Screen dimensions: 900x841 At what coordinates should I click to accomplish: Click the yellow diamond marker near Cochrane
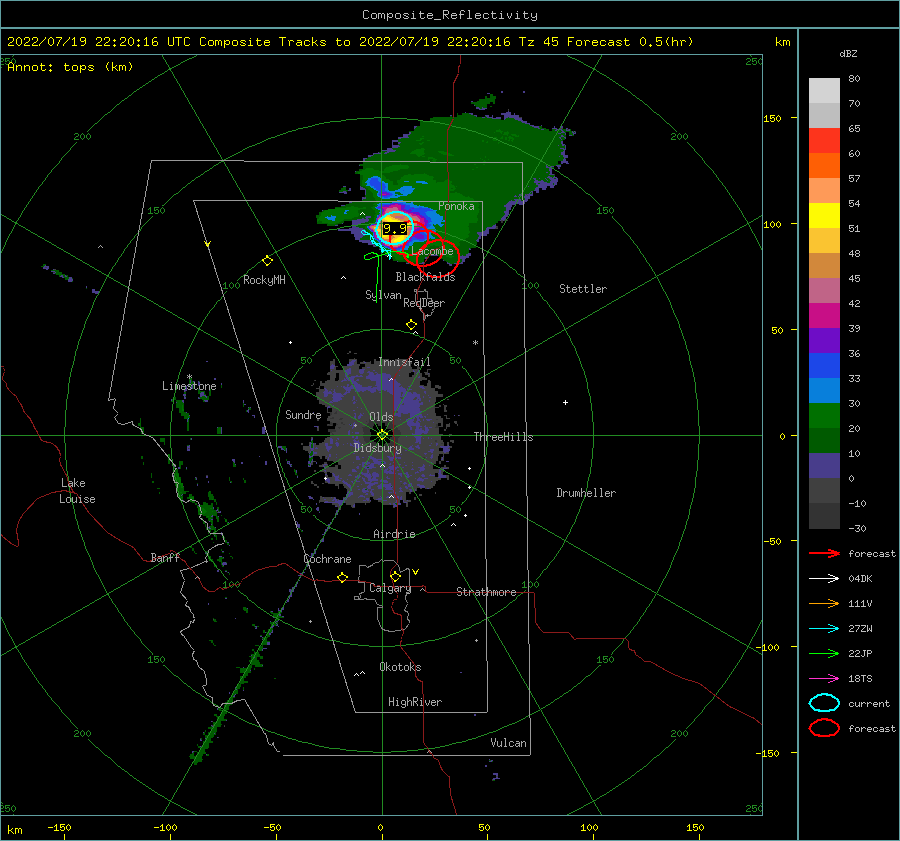point(342,578)
